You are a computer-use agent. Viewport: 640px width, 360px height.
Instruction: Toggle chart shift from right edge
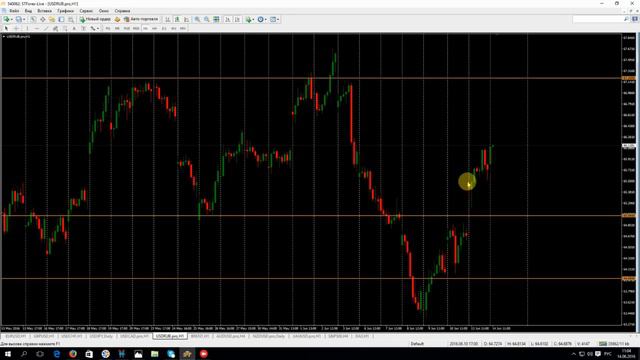tap(237, 19)
